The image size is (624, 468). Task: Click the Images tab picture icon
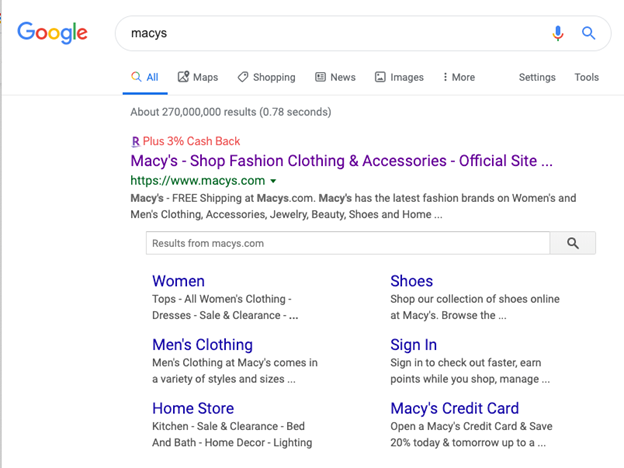tap(380, 77)
